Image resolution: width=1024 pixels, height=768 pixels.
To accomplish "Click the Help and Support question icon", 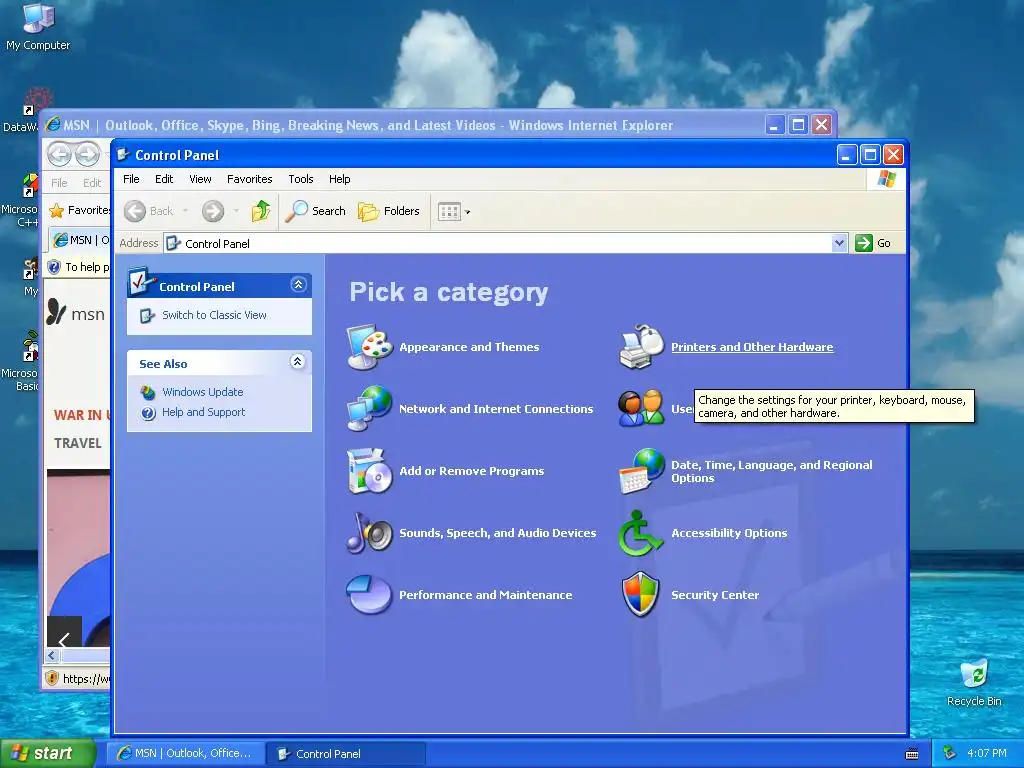I will pos(148,413).
